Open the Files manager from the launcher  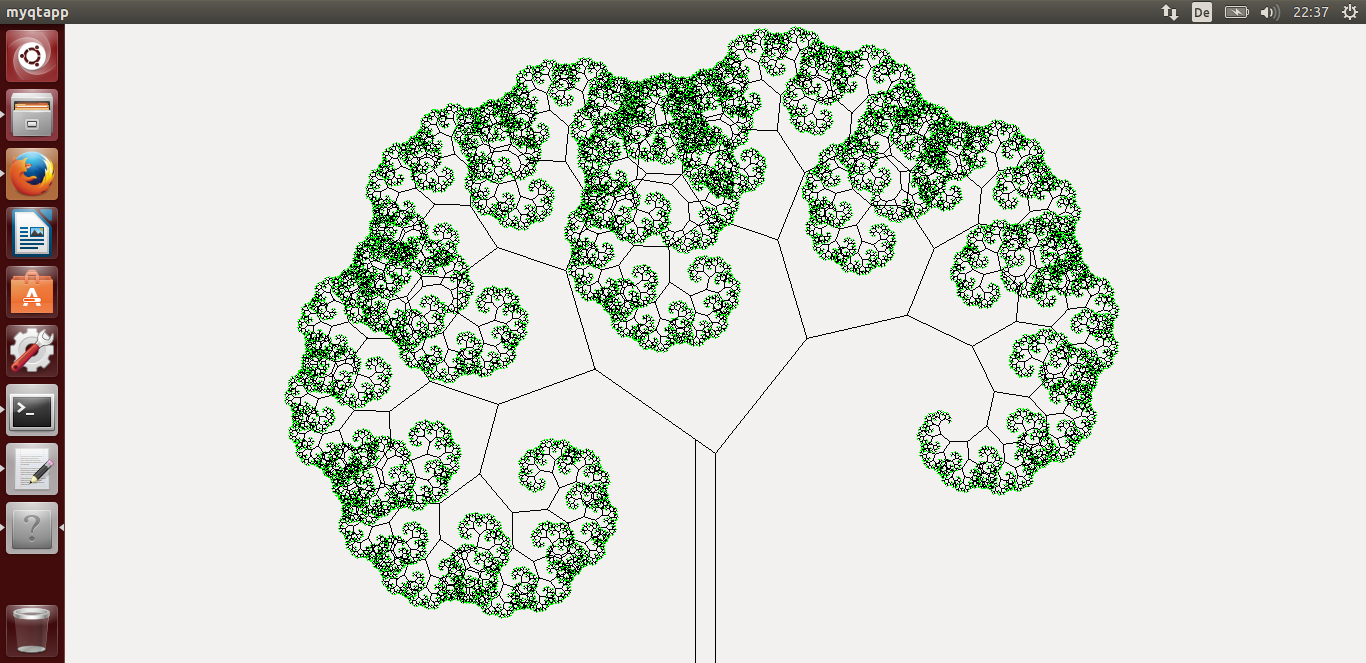(32, 115)
